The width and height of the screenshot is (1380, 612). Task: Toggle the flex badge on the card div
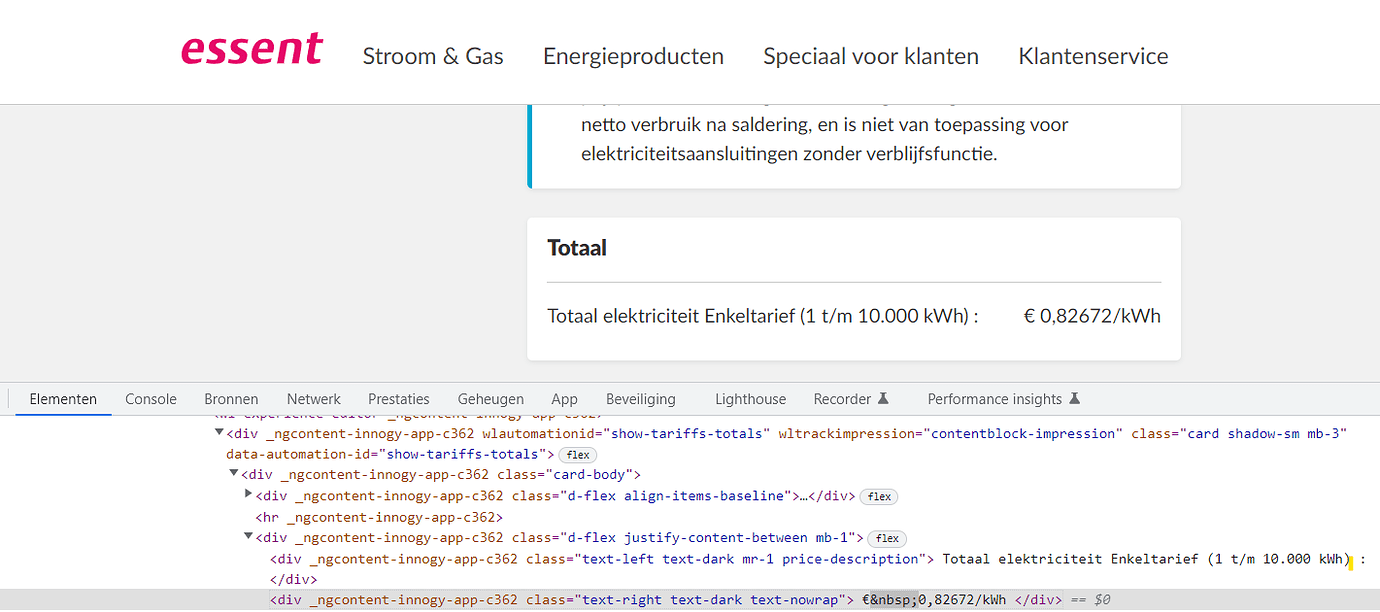578,454
